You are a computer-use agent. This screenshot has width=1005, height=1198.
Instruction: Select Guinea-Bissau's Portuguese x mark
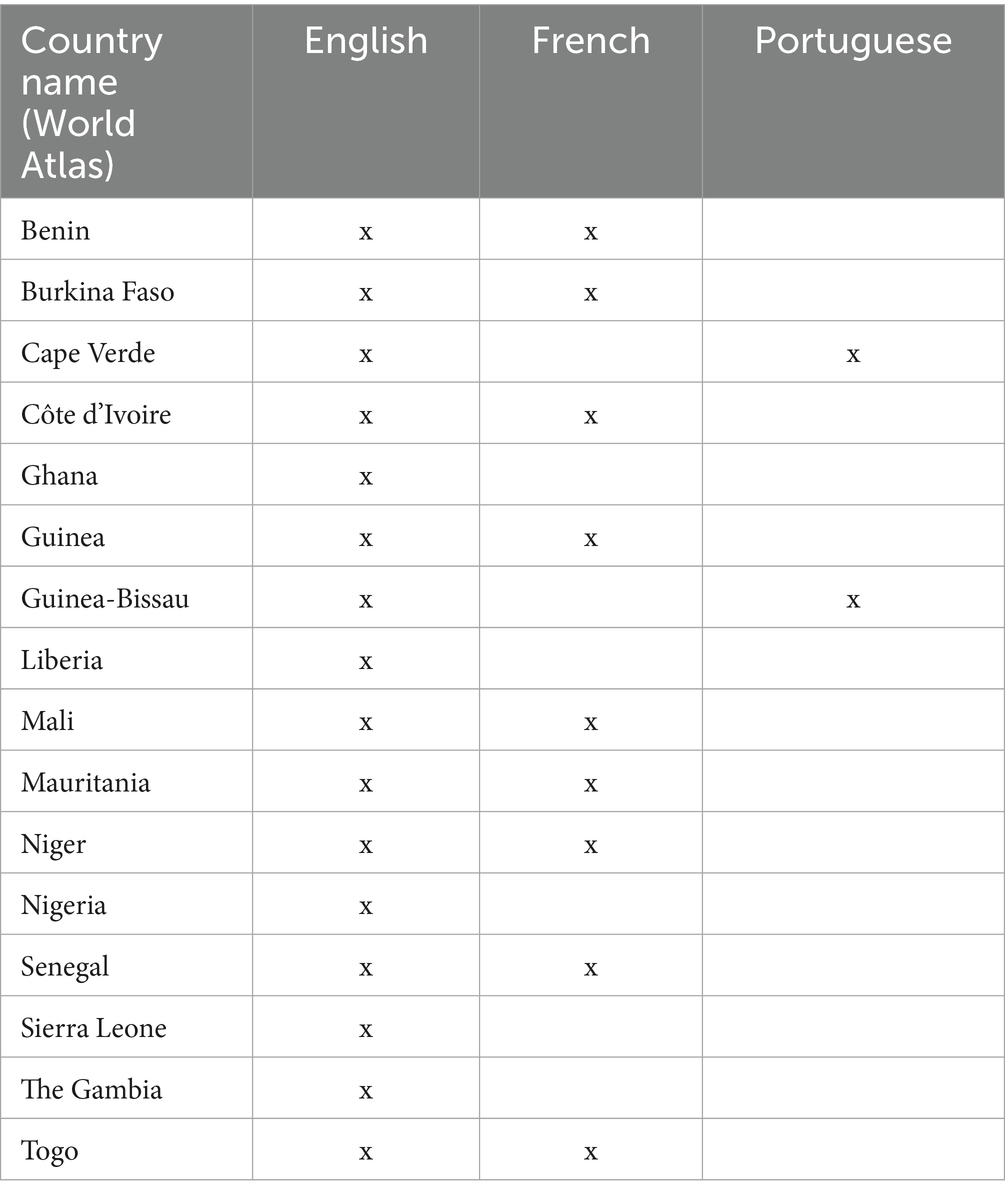[x=853, y=600]
